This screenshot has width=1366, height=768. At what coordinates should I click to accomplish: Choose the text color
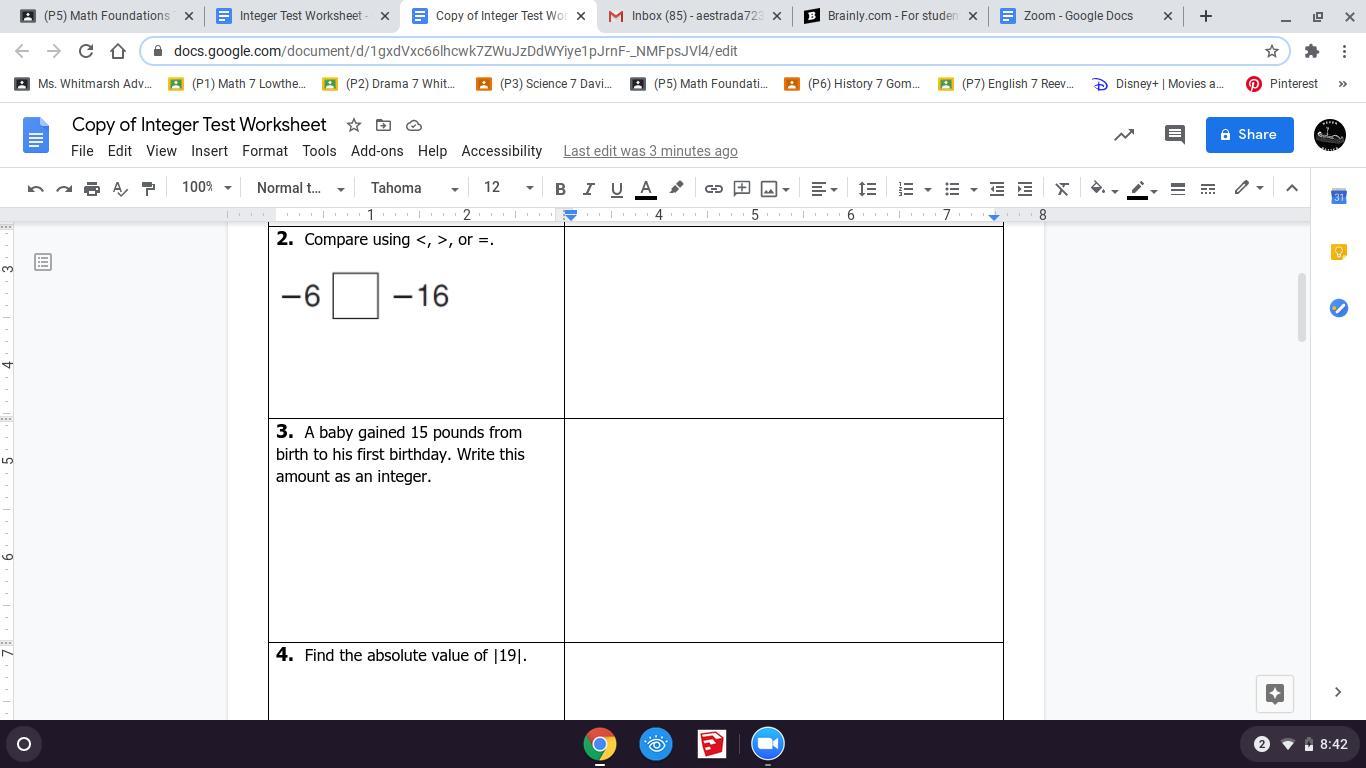coord(646,188)
